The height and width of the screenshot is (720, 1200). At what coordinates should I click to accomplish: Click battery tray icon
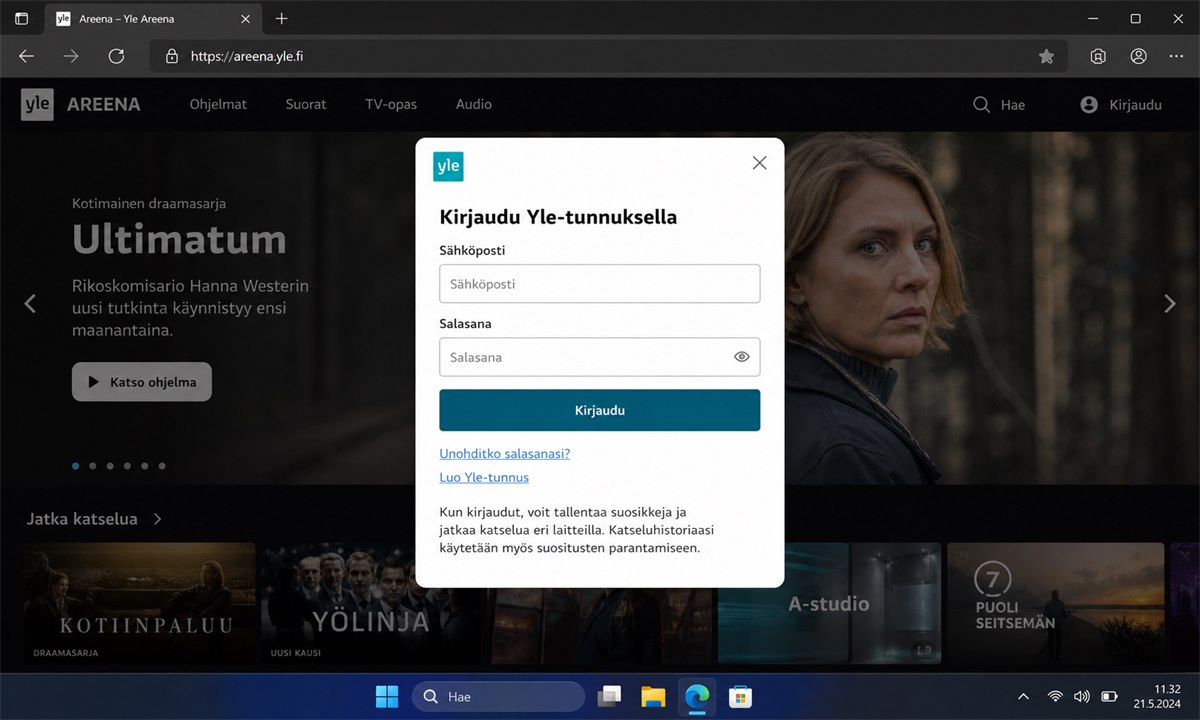(x=1109, y=696)
